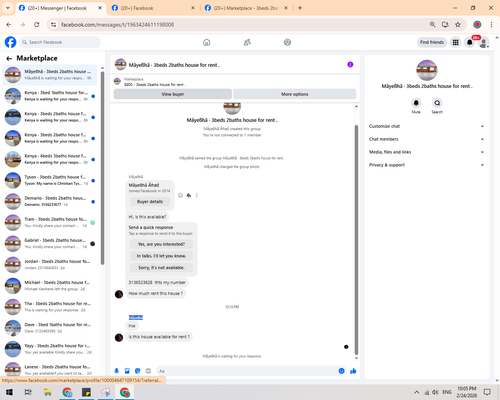
Task: Open the Groups icon in top navigation
Action: 287,42
